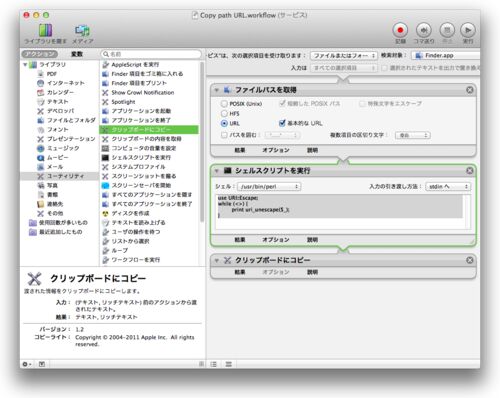Switch to the Variables (変数) tab
The width and height of the screenshot is (500, 398).
pyautogui.click(x=77, y=54)
